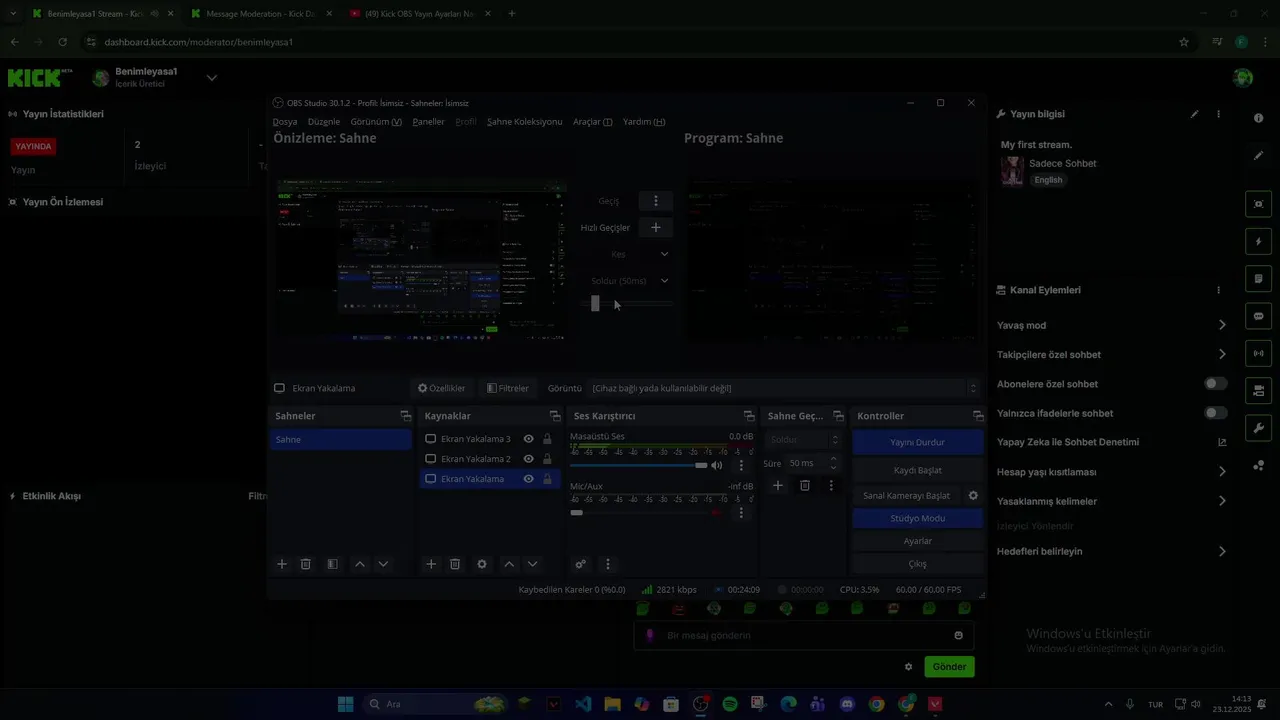Open scene filters icon in Sahneler panel

coord(332,564)
